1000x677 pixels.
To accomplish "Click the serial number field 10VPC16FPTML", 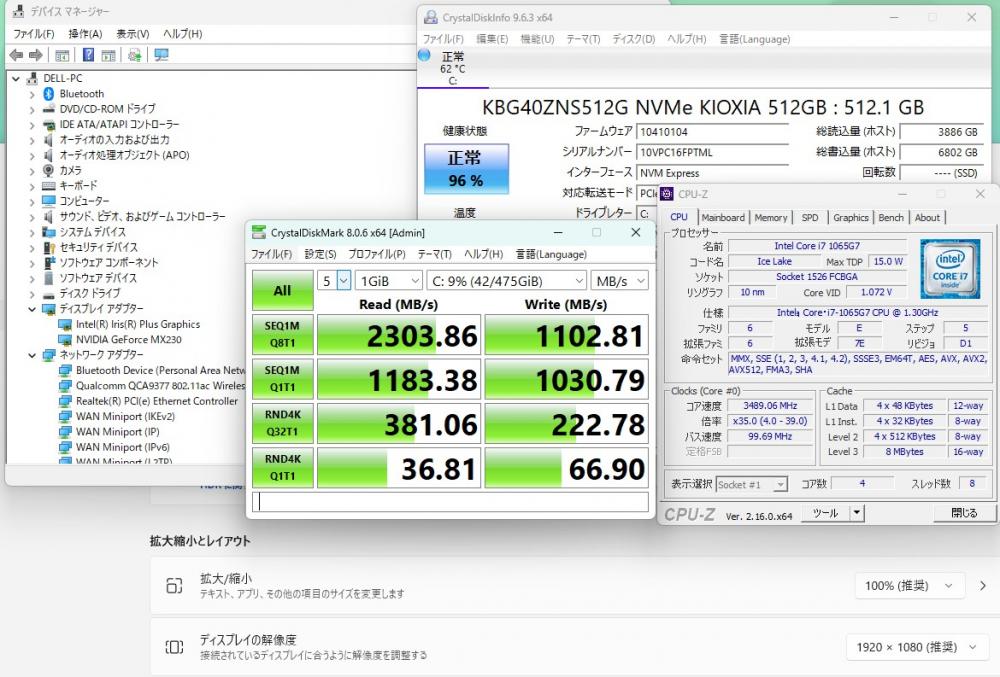I will click(712, 152).
